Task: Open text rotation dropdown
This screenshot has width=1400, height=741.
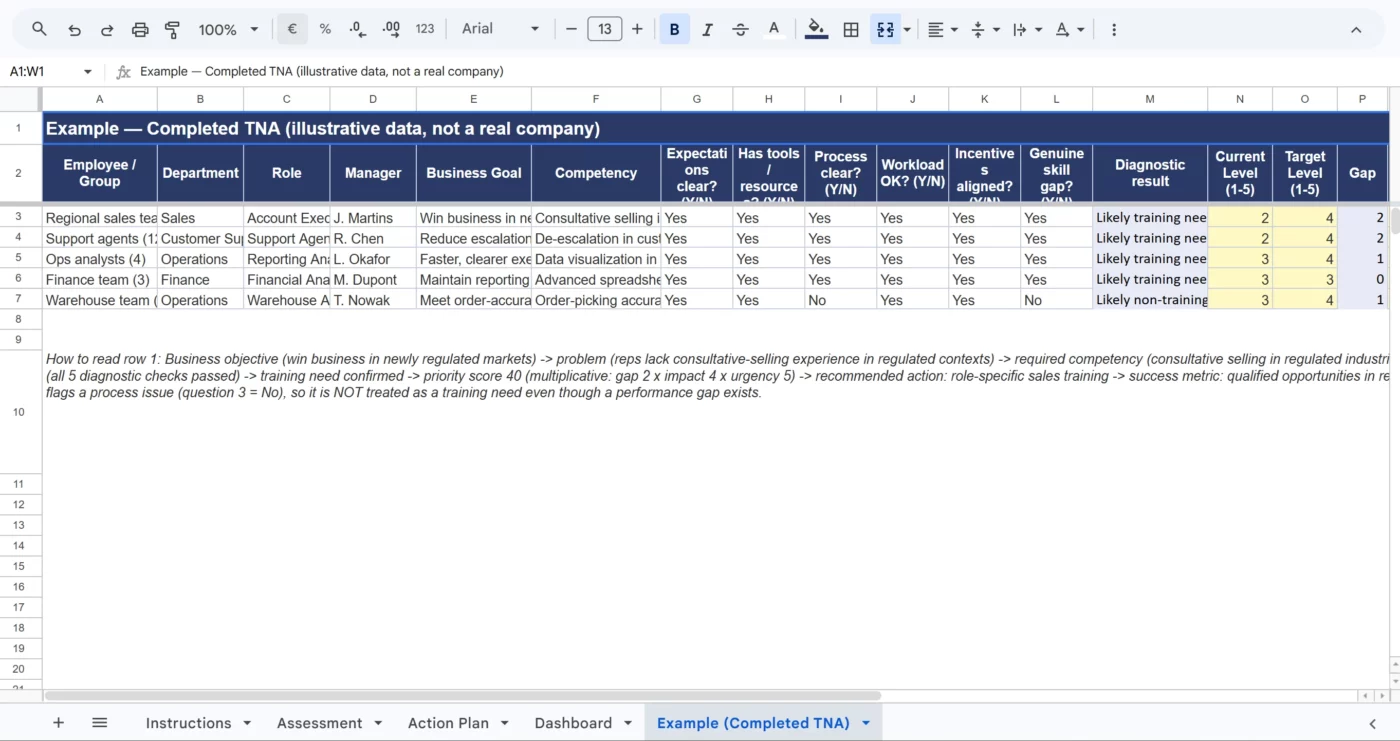Action: (x=1069, y=30)
